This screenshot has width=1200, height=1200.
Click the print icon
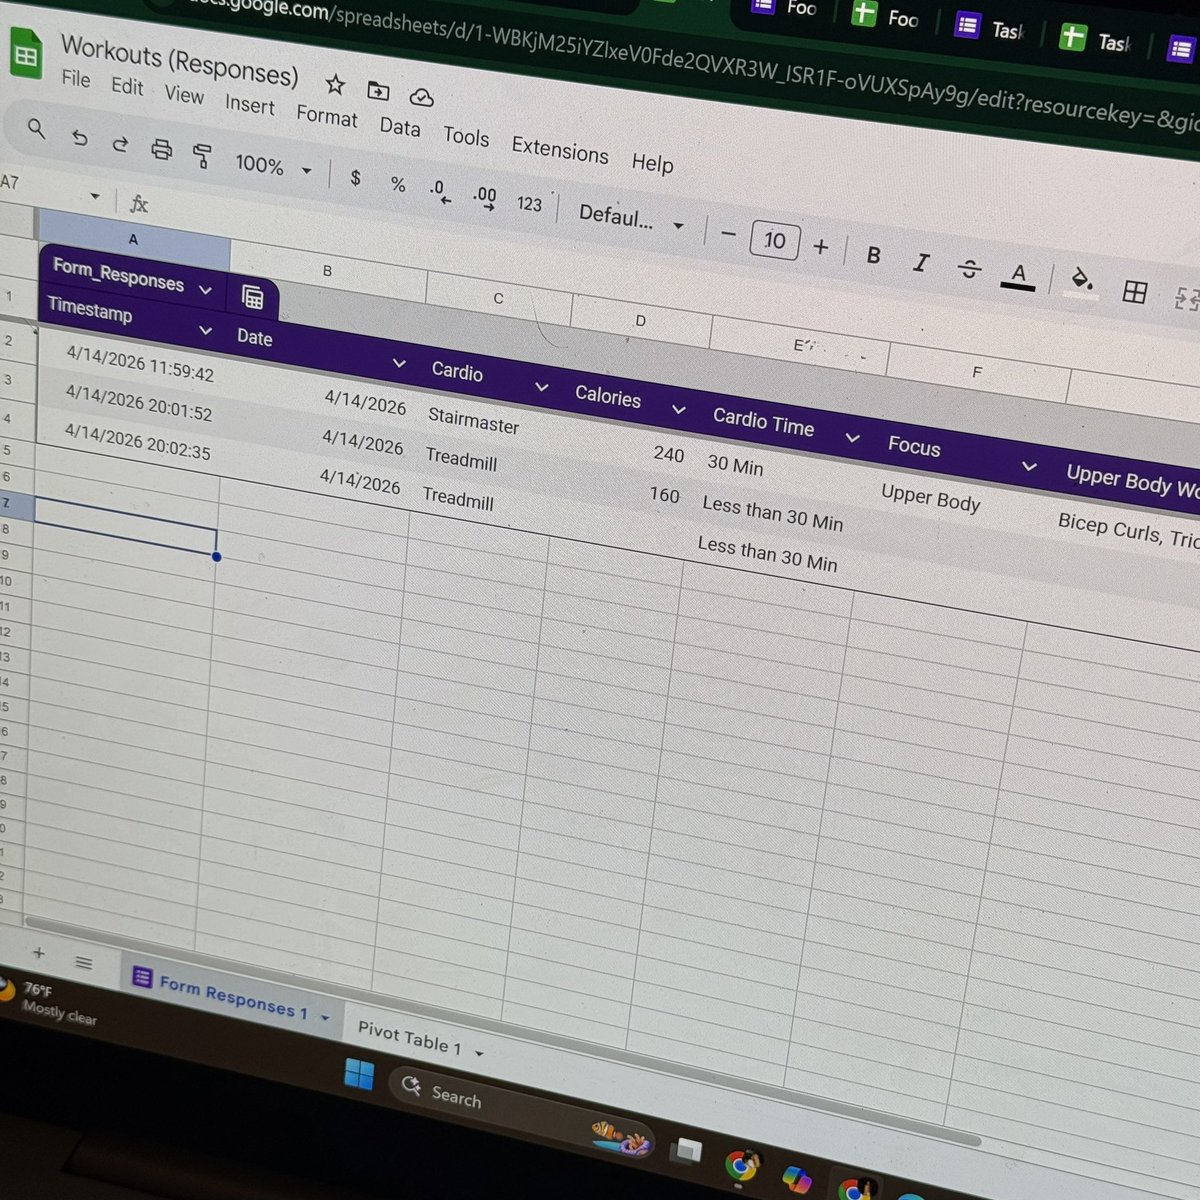[161, 150]
